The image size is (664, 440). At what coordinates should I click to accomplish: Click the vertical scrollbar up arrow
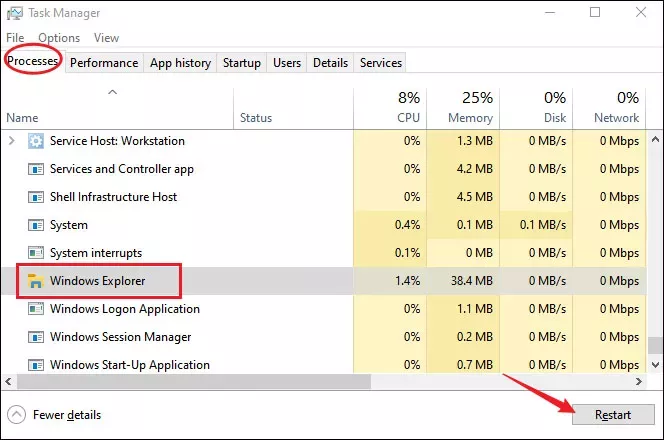coord(655,139)
